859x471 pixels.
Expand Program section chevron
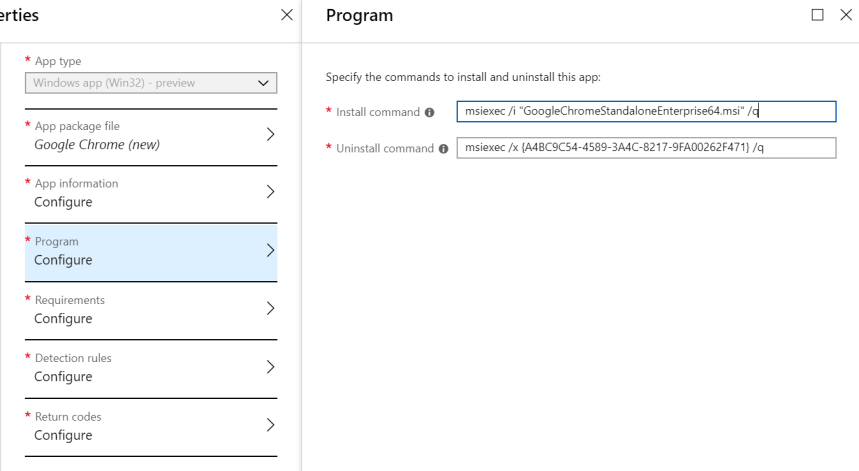[x=270, y=250]
